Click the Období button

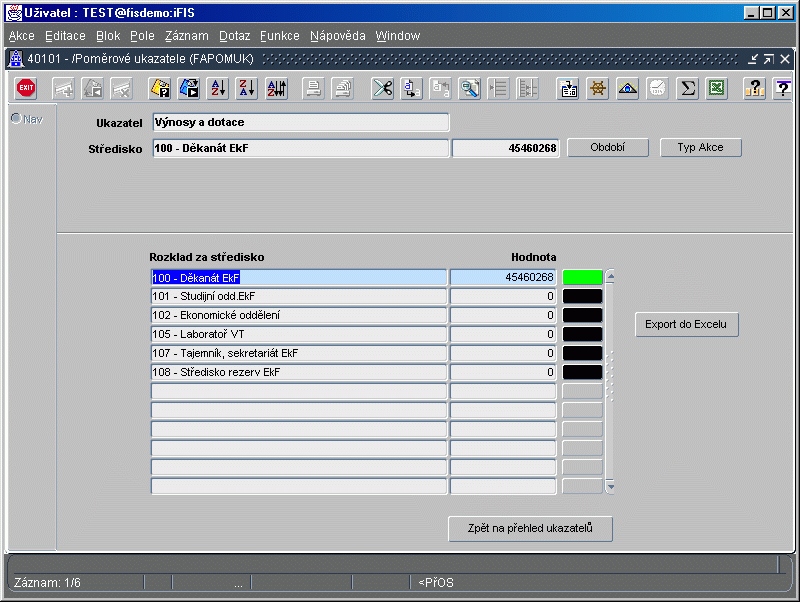pos(609,148)
